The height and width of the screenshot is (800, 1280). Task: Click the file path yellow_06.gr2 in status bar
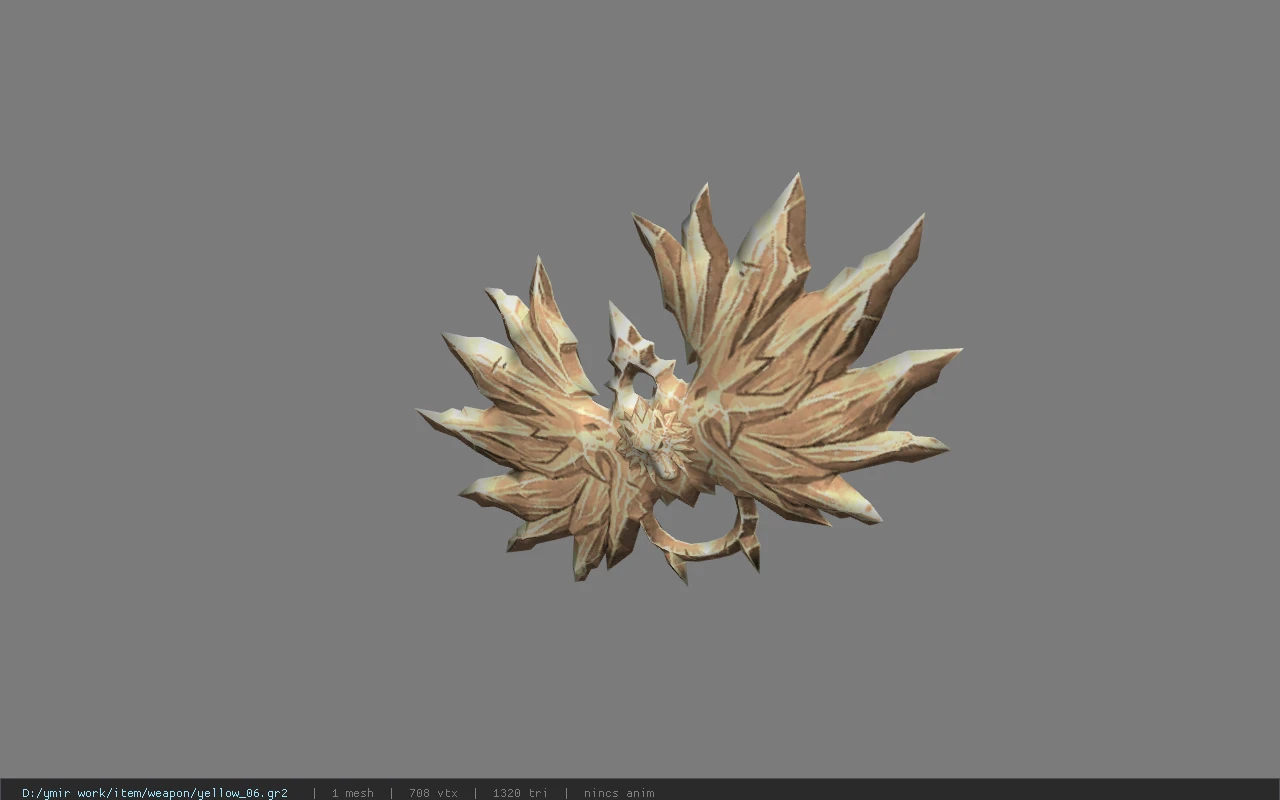pos(155,793)
